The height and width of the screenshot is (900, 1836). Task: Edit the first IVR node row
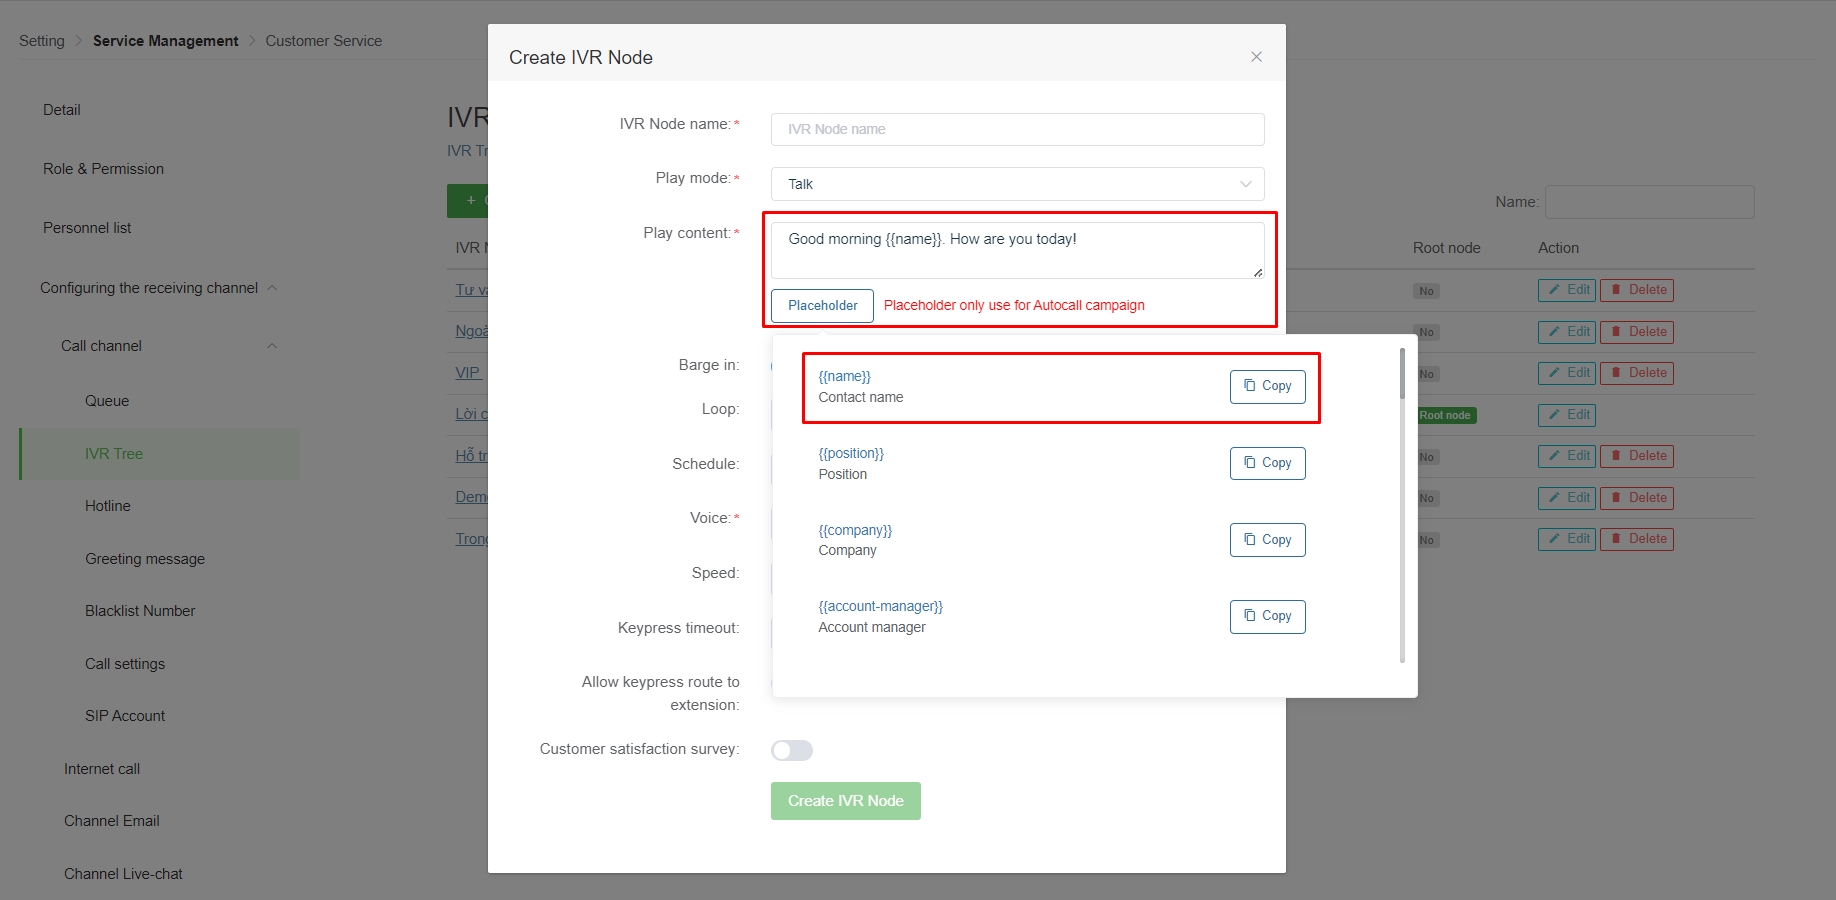1566,290
